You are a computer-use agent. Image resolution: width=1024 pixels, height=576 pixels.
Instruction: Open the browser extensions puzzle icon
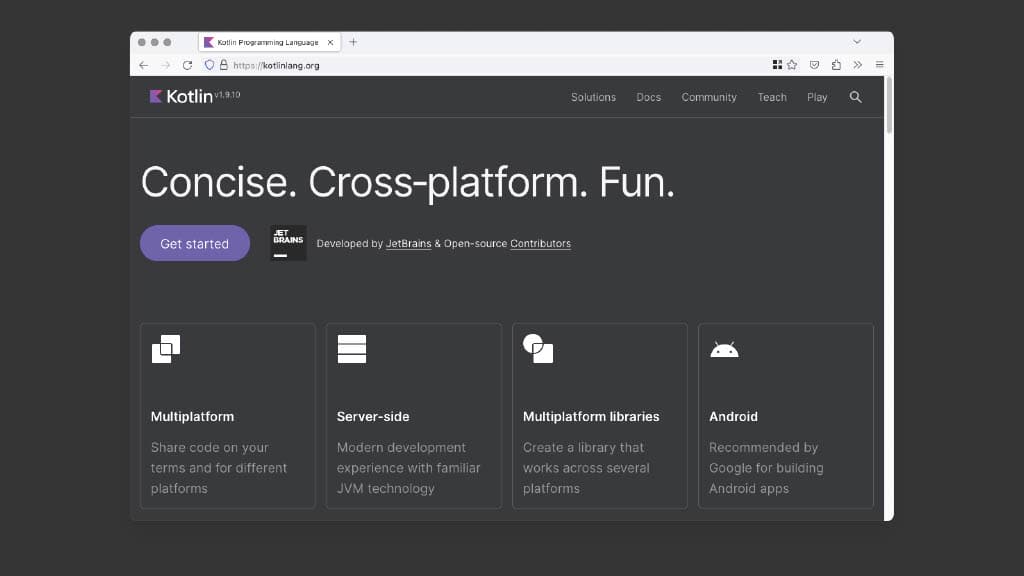pyautogui.click(x=836, y=65)
